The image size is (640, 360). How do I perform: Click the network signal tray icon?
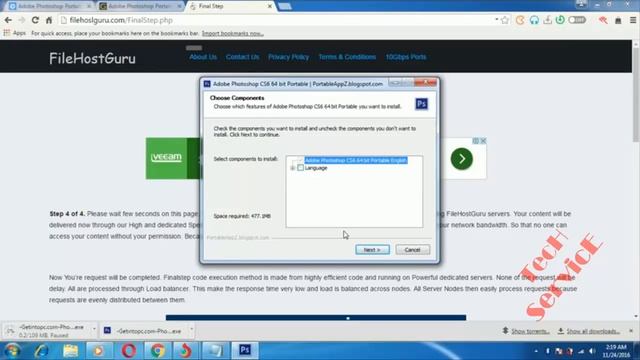coord(581,351)
